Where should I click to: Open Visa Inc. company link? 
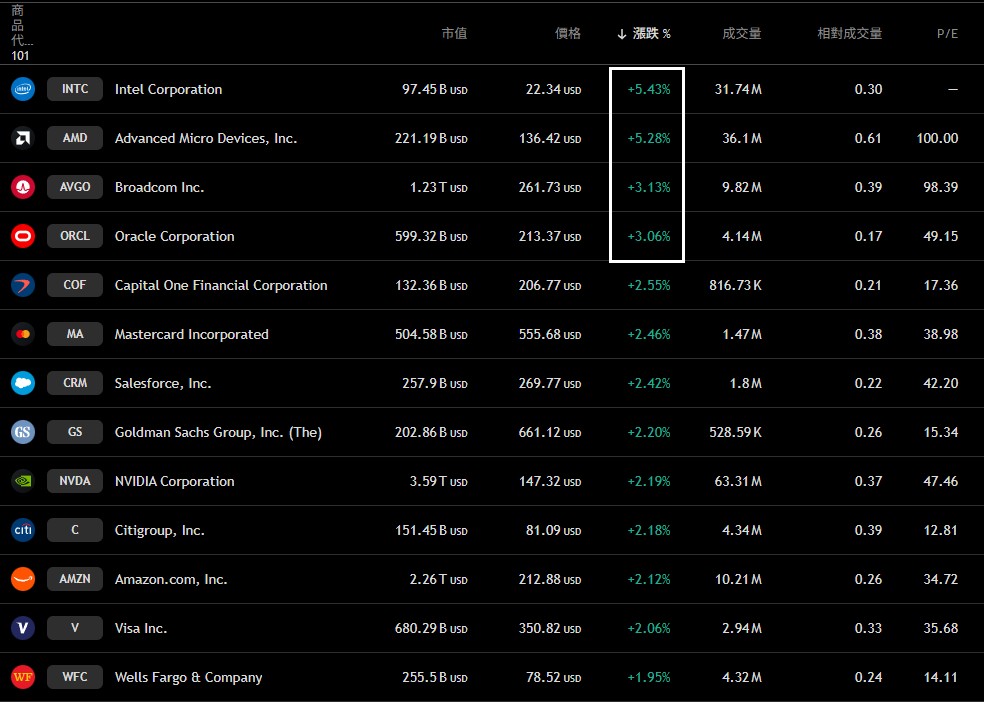pos(141,628)
